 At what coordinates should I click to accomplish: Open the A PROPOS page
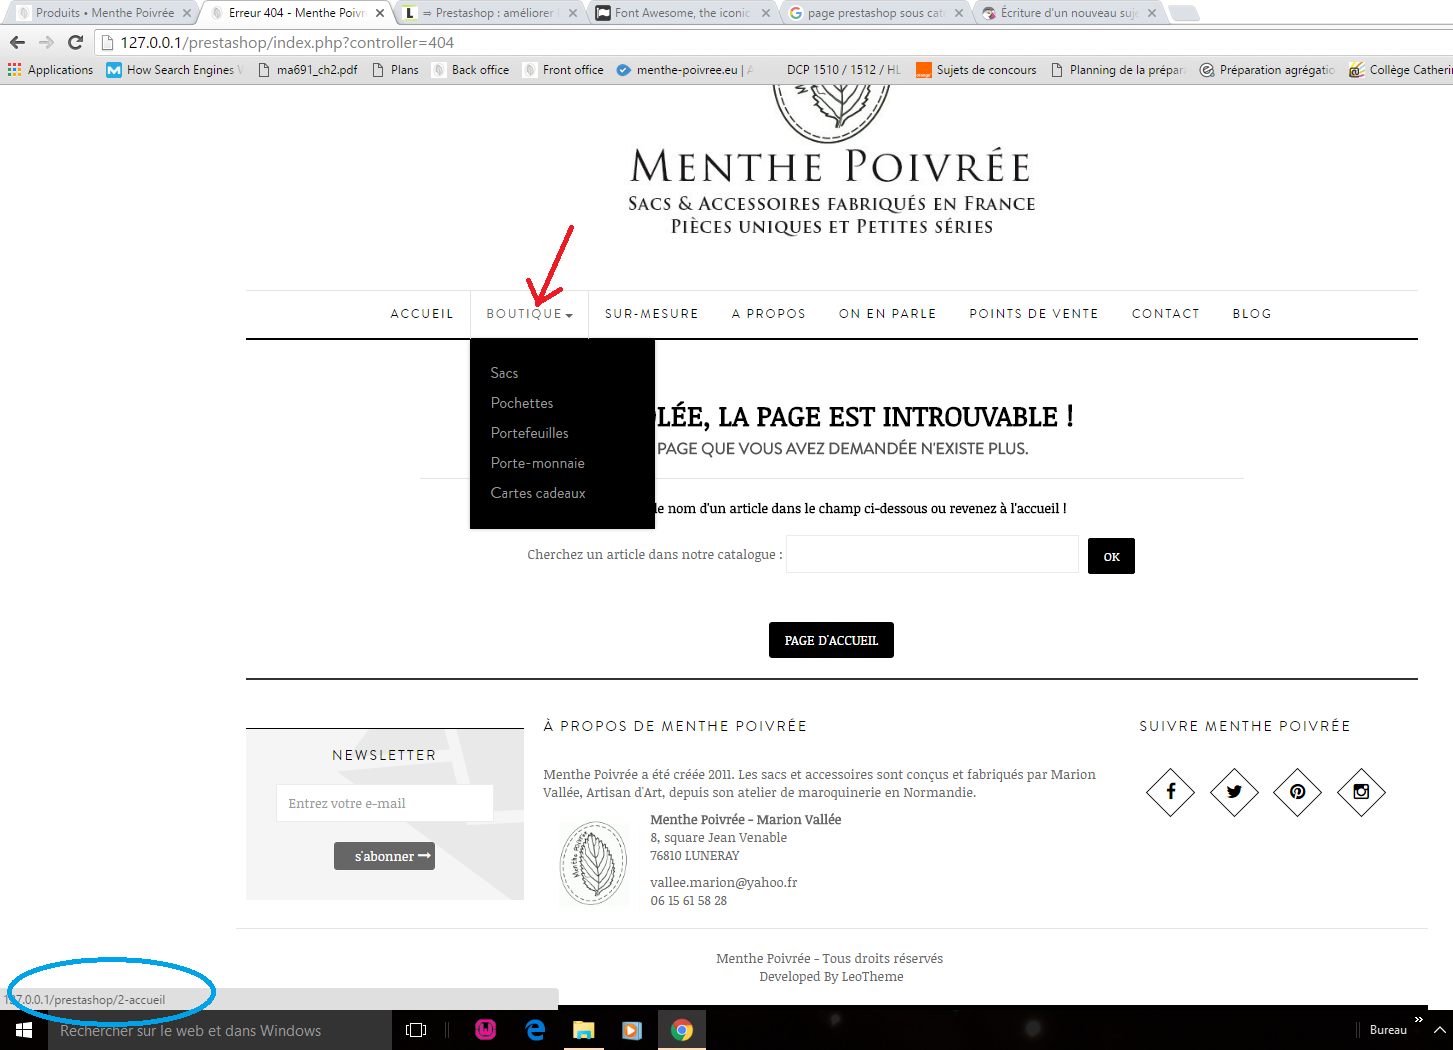[769, 314]
